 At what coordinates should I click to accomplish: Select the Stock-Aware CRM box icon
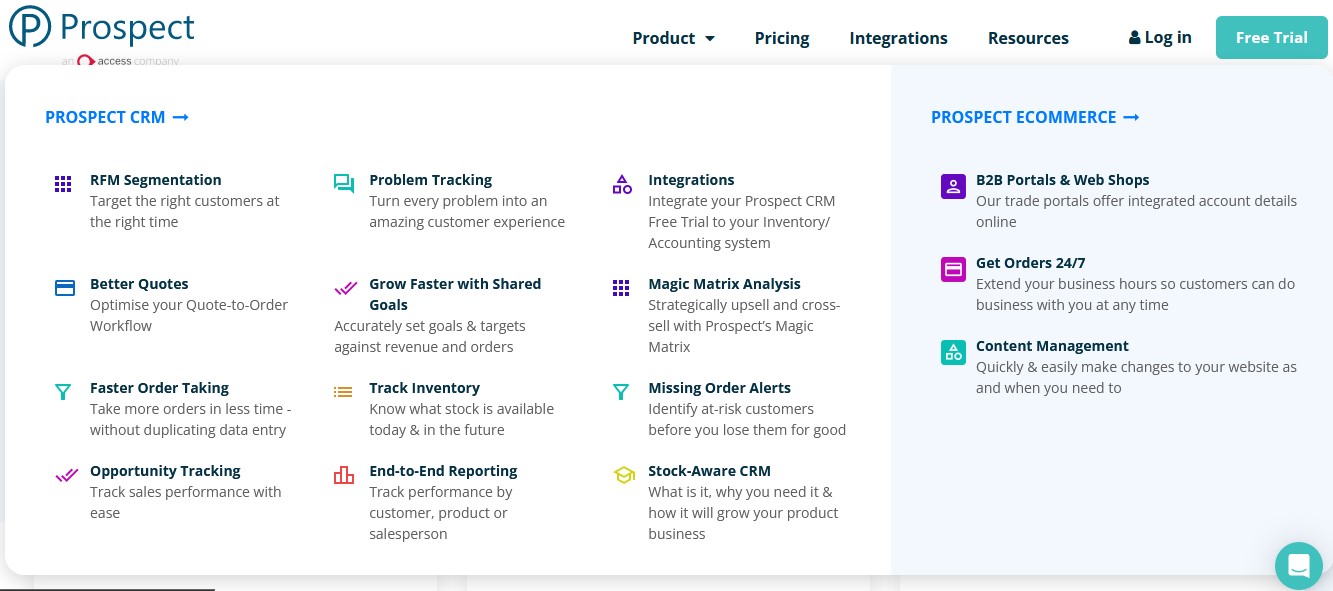[624, 475]
